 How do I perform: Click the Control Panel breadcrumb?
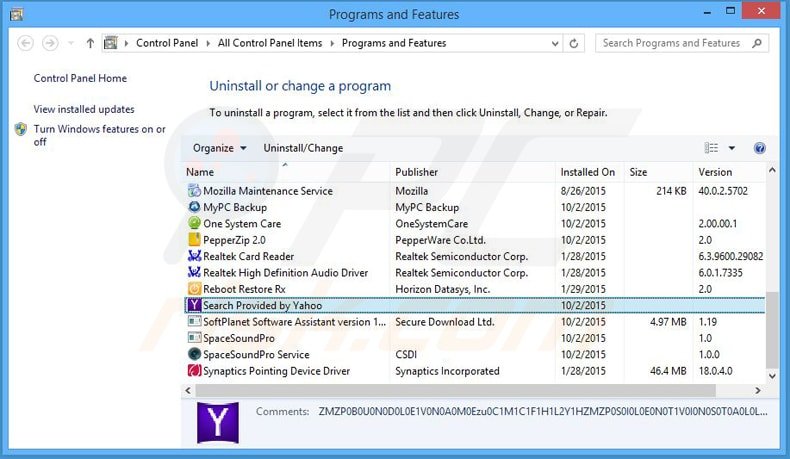[167, 43]
